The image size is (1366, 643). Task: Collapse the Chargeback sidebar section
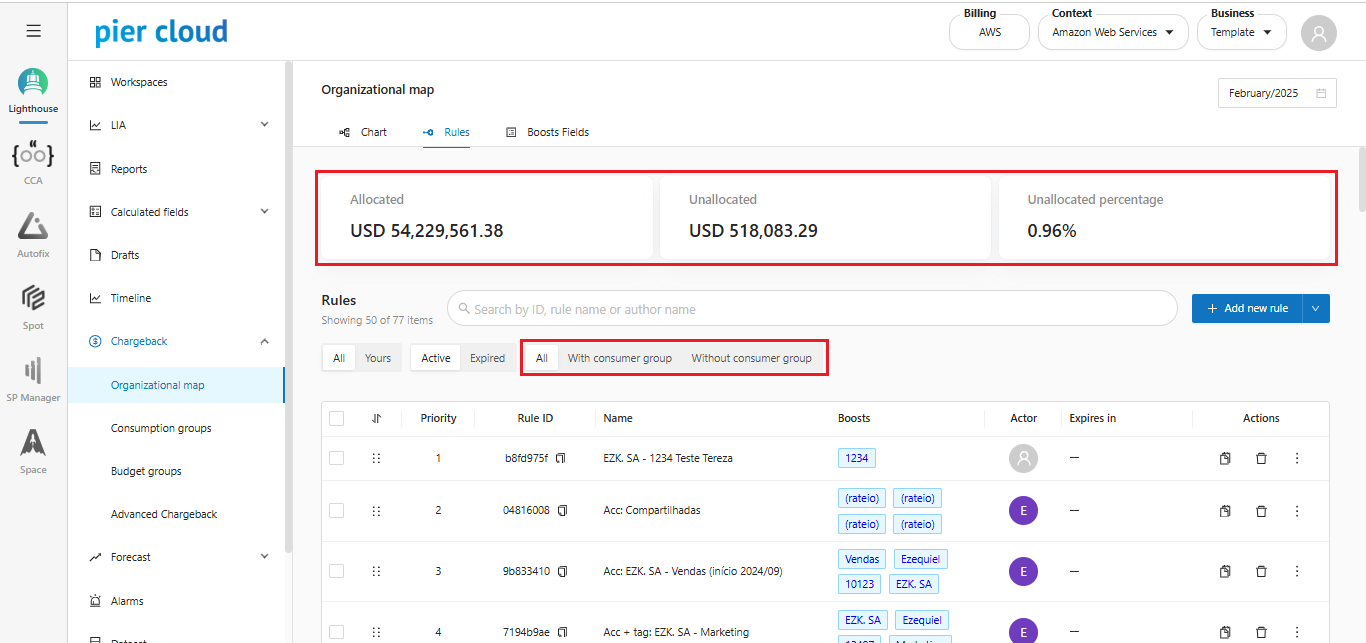[x=264, y=341]
